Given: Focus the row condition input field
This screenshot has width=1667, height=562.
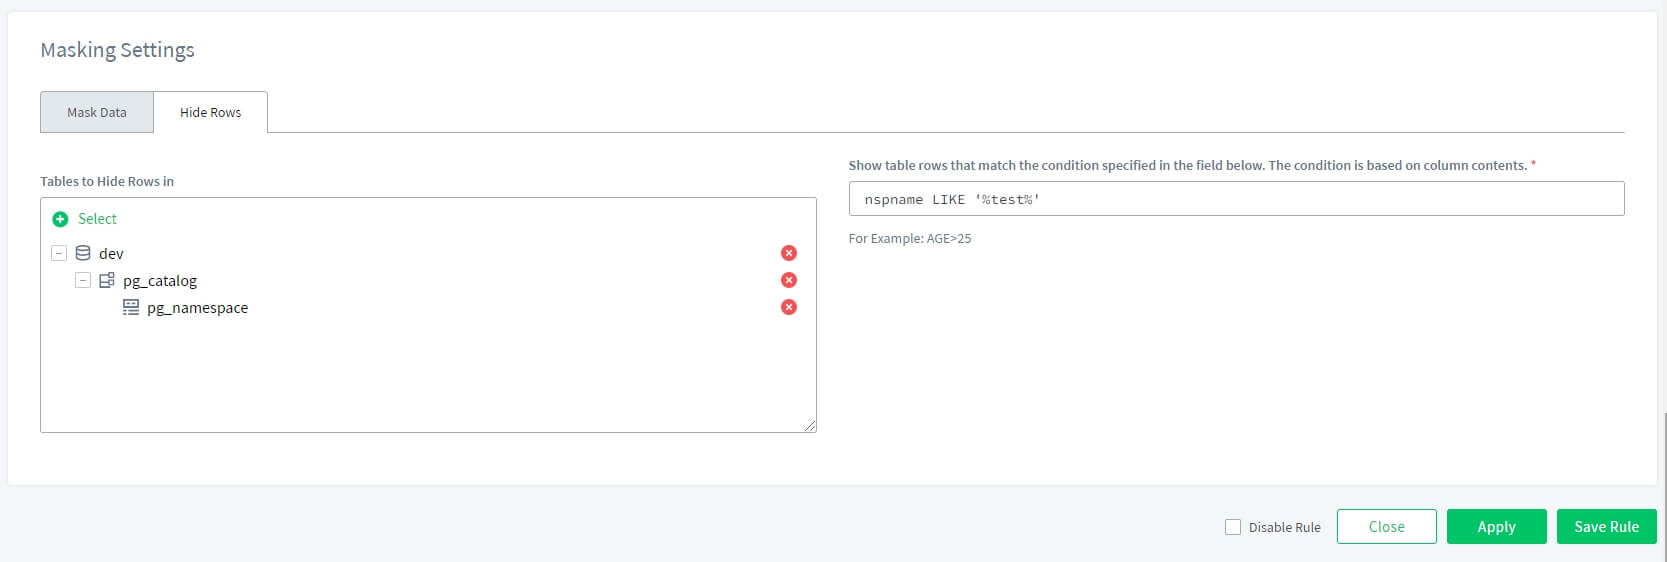Looking at the screenshot, I should tap(1236, 199).
